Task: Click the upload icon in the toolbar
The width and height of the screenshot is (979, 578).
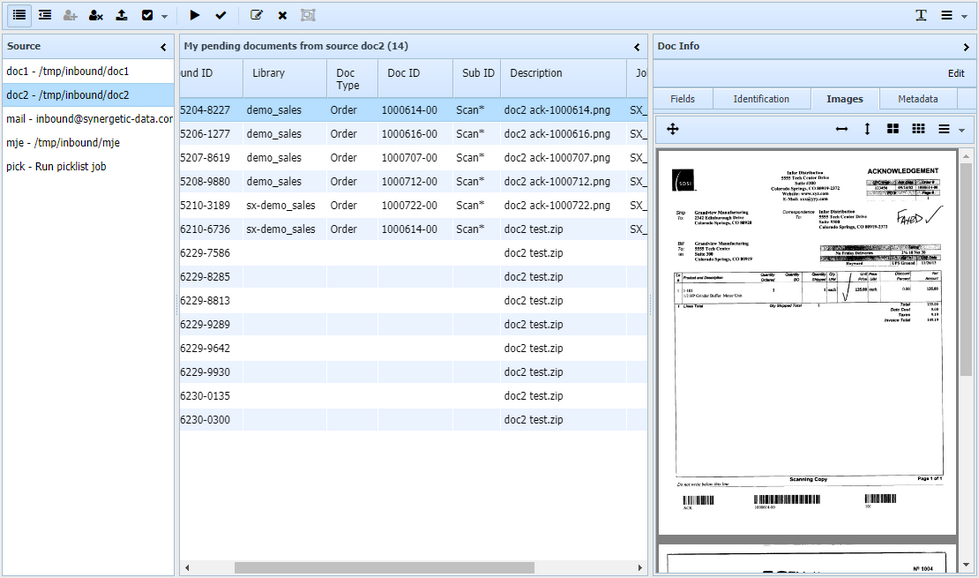Action: (121, 15)
